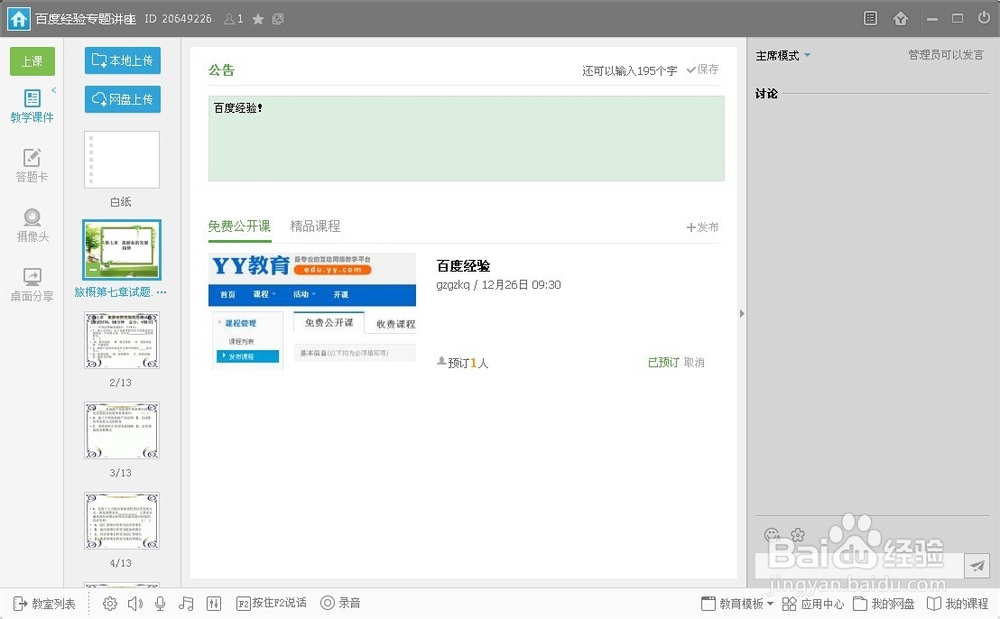Open 主席模式 mode dropdown
Viewport: 1000px width, 619px height.
pyautogui.click(x=783, y=55)
